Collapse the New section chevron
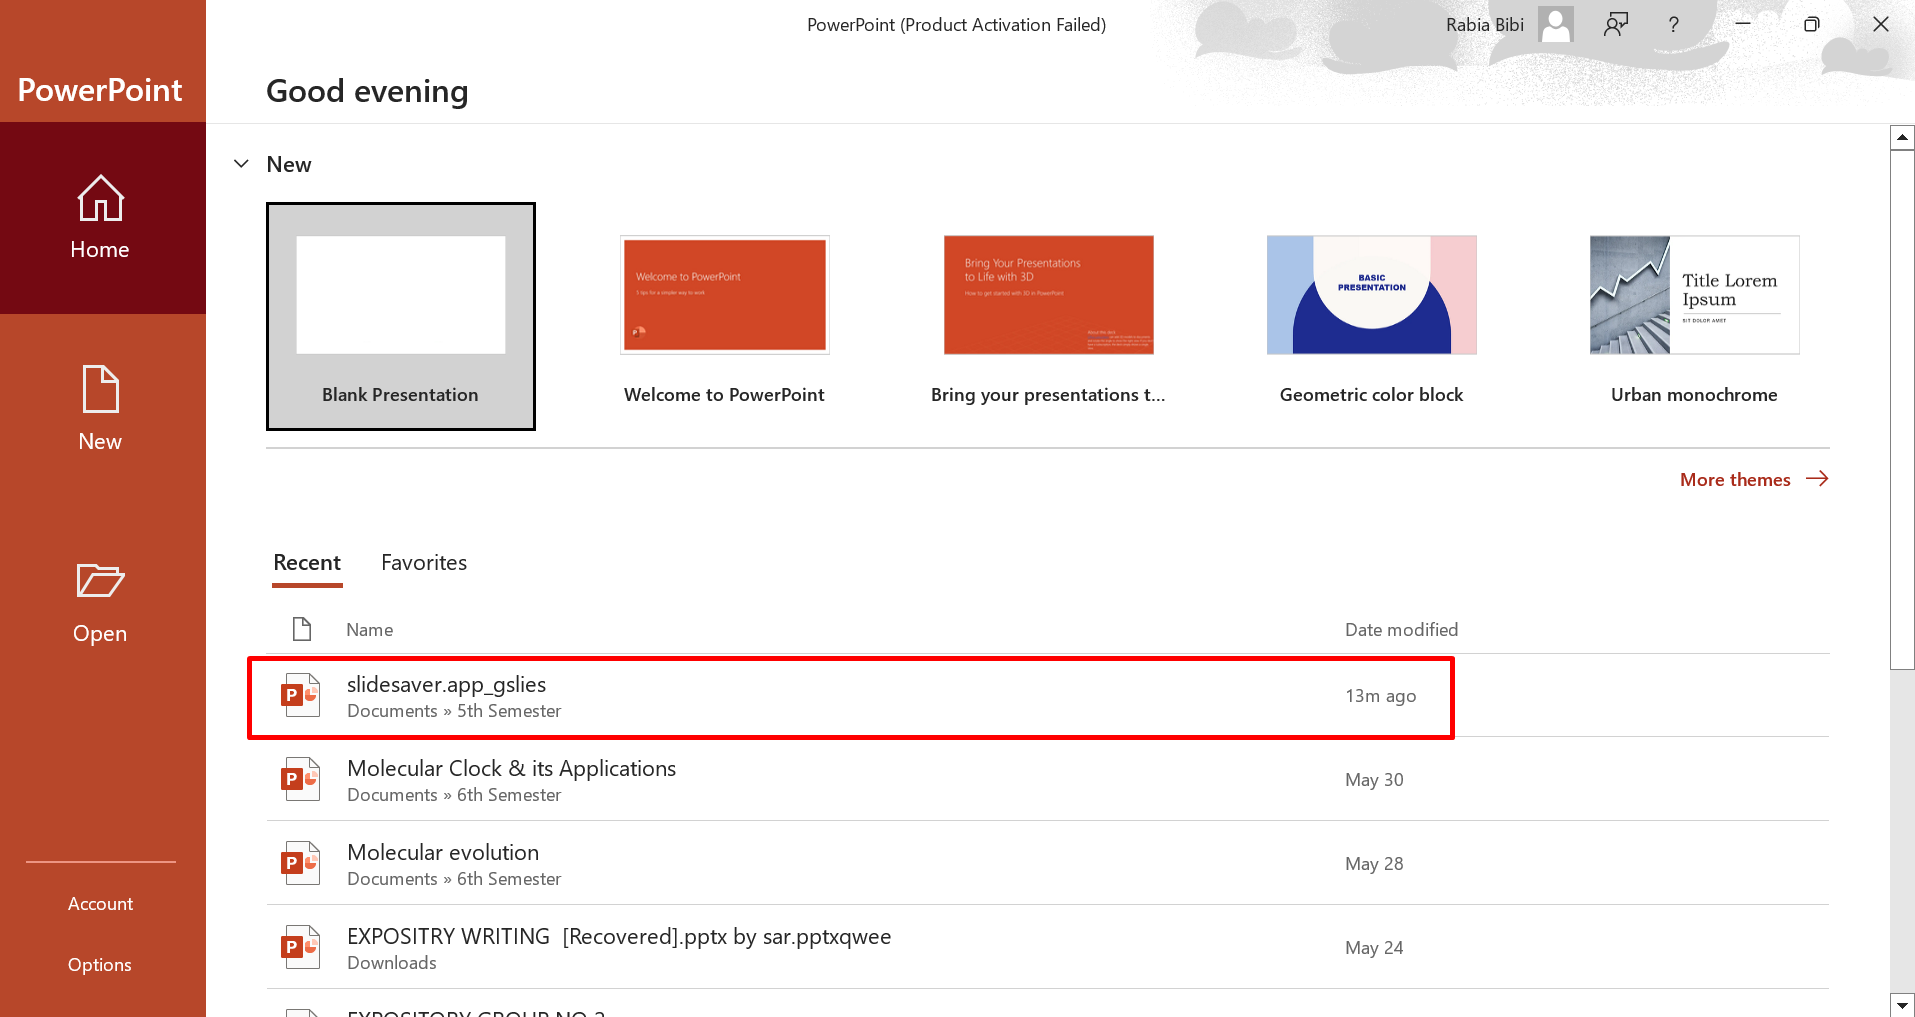This screenshot has width=1915, height=1017. pyautogui.click(x=241, y=164)
